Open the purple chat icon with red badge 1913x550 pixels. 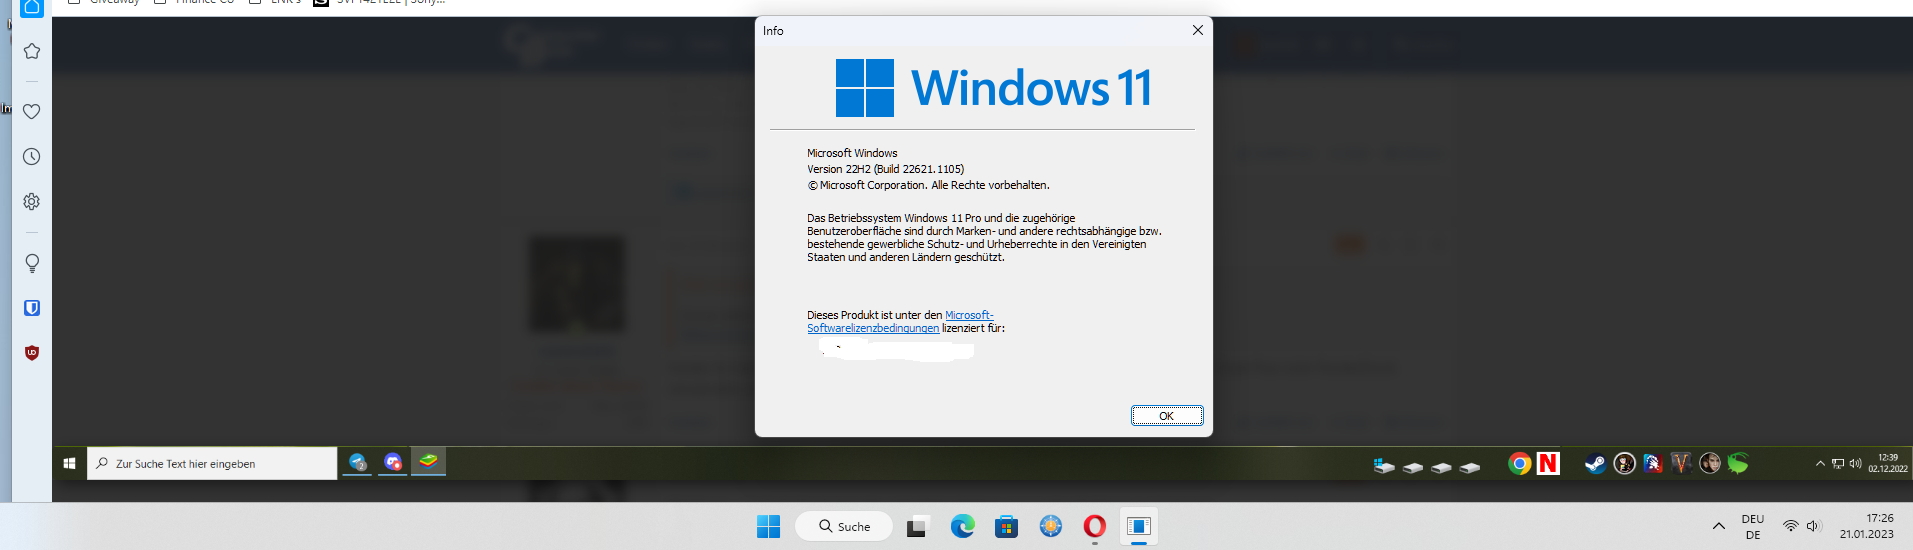pos(393,462)
